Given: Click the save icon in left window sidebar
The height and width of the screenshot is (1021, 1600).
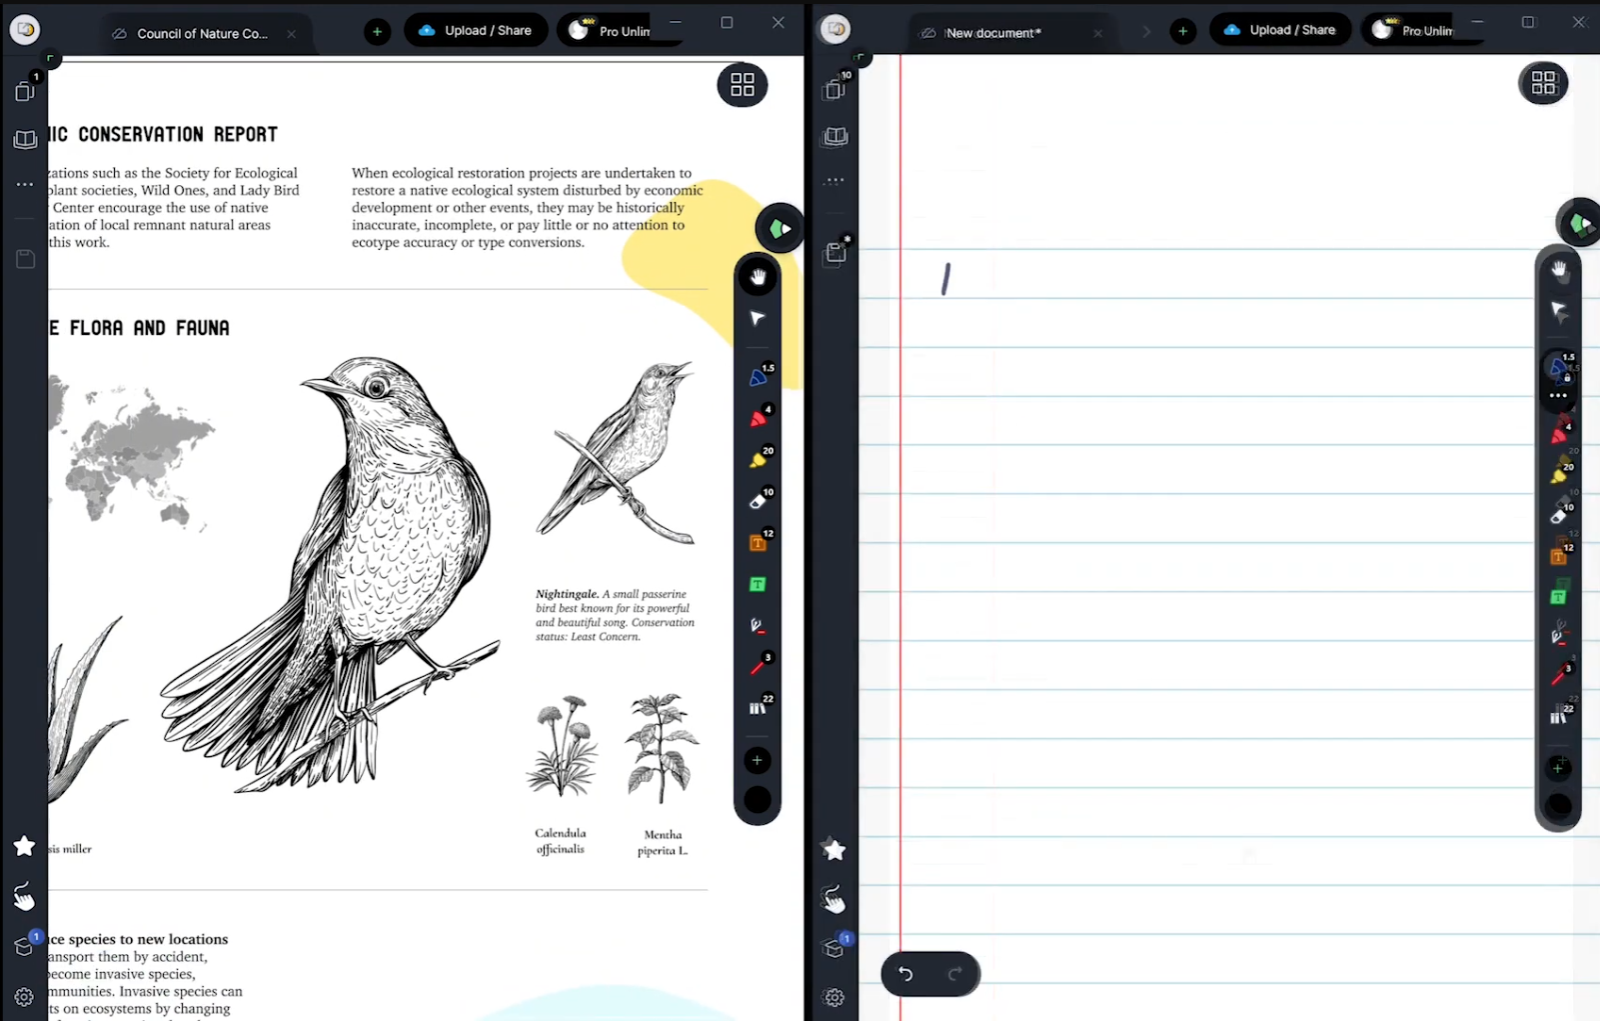Looking at the screenshot, I should point(26,259).
